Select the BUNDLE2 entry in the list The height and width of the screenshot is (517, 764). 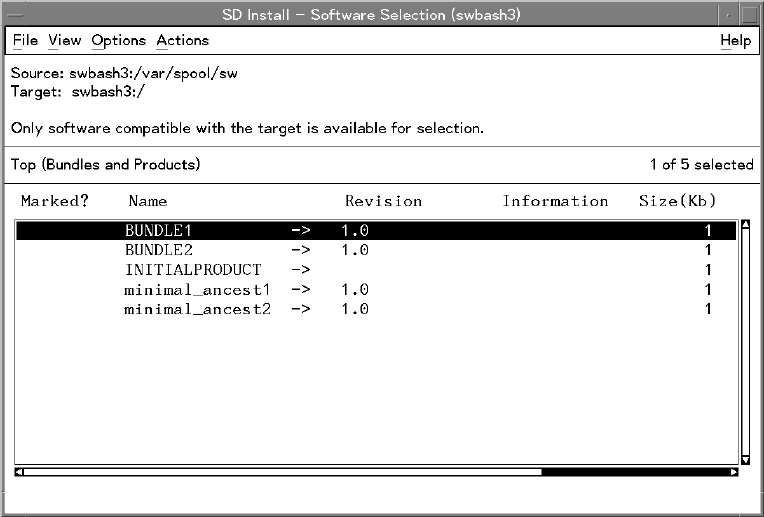(158, 250)
